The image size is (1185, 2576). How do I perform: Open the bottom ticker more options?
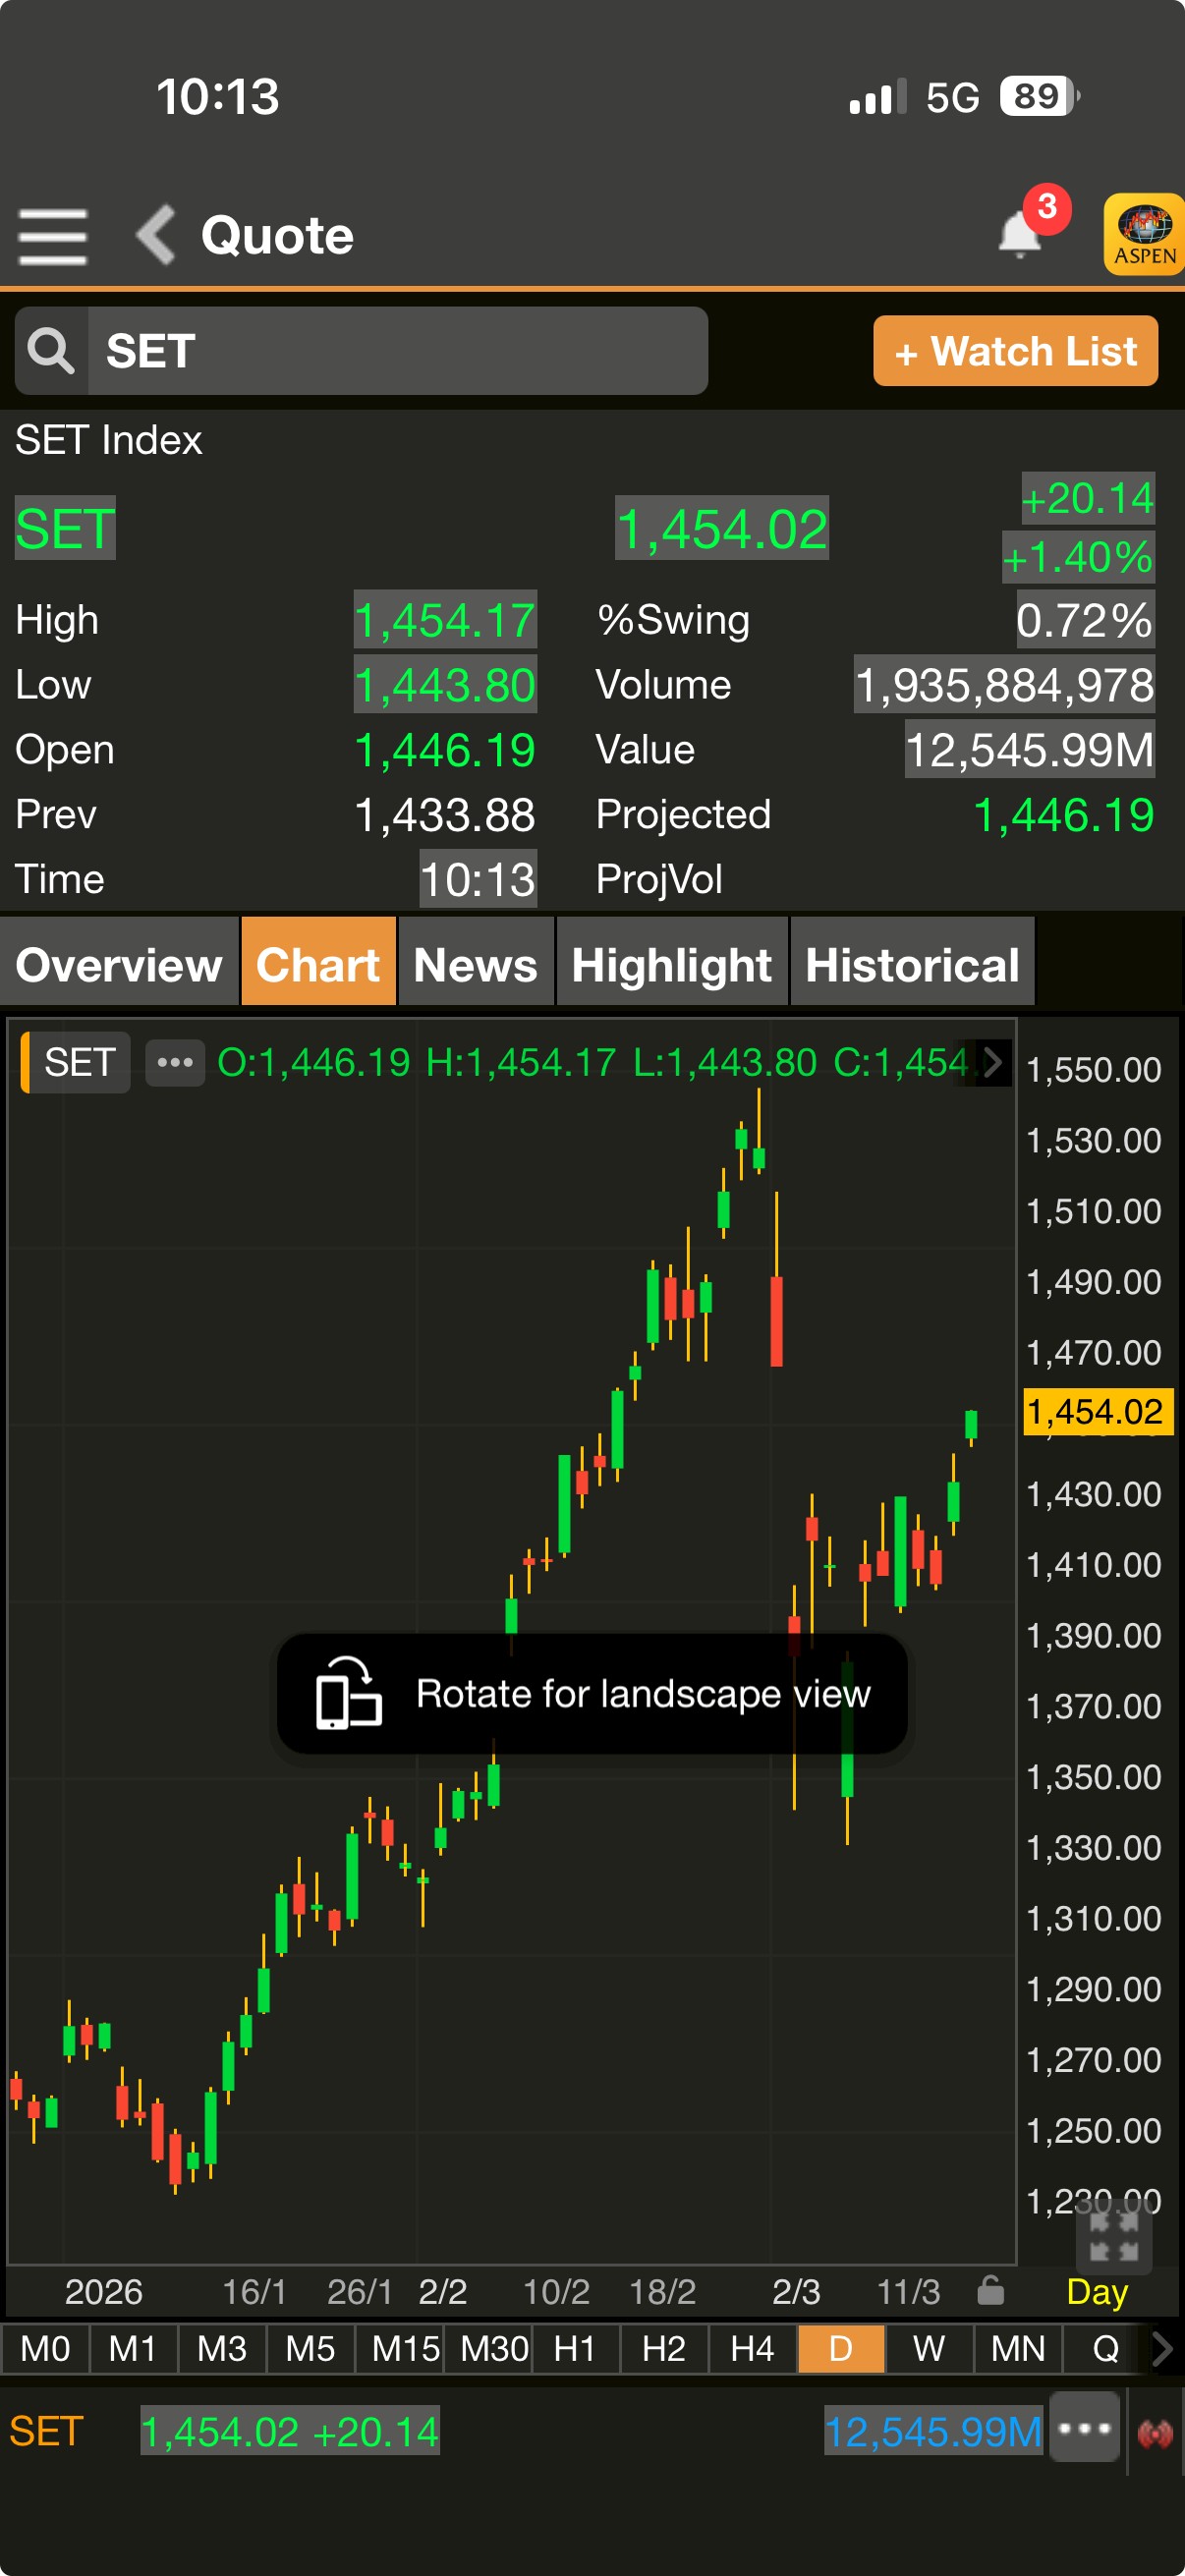pyautogui.click(x=1085, y=2428)
